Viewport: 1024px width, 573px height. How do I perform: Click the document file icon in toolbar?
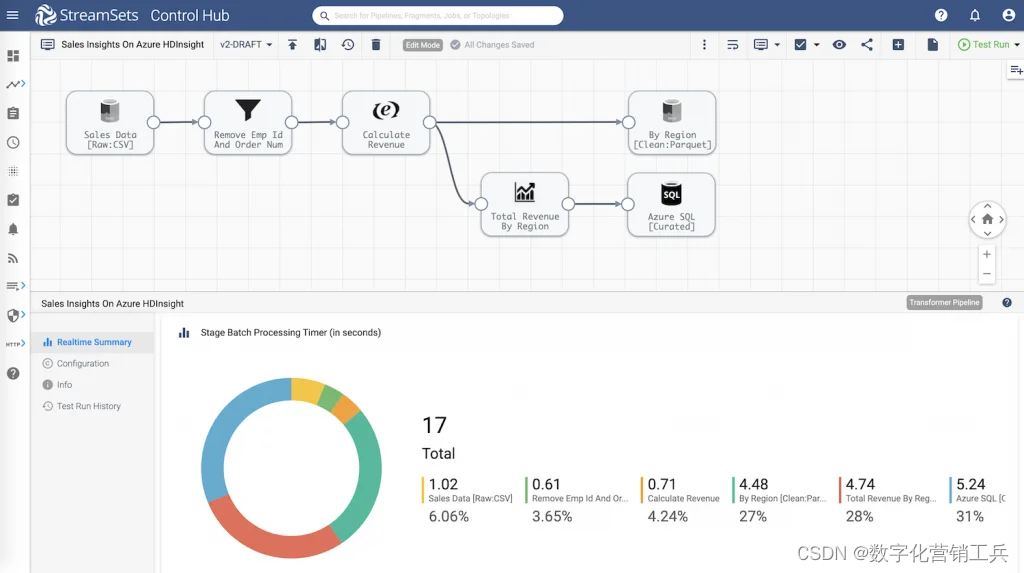[933, 44]
